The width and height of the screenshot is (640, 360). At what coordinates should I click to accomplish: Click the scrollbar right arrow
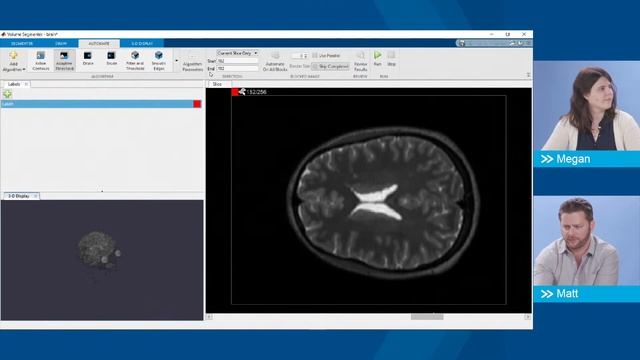[527, 317]
